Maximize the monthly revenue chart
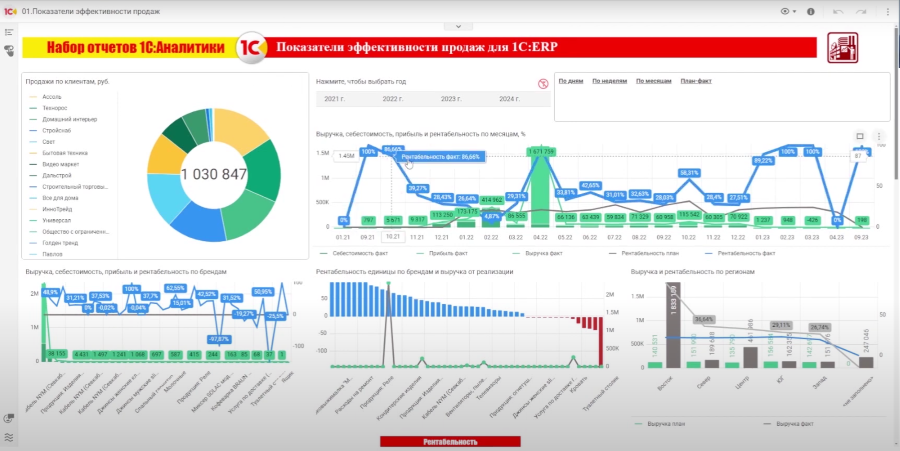 coord(860,136)
